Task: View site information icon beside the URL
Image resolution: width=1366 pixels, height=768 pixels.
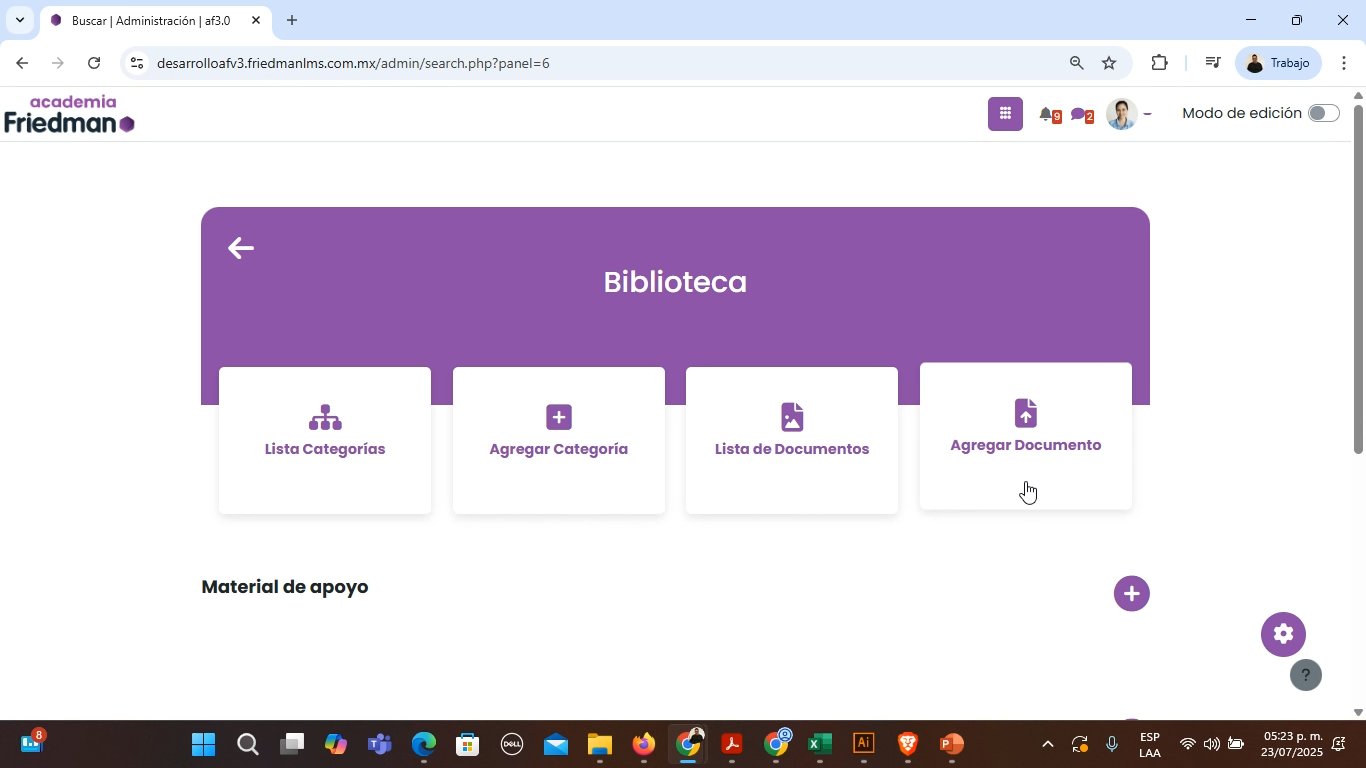Action: point(137,63)
